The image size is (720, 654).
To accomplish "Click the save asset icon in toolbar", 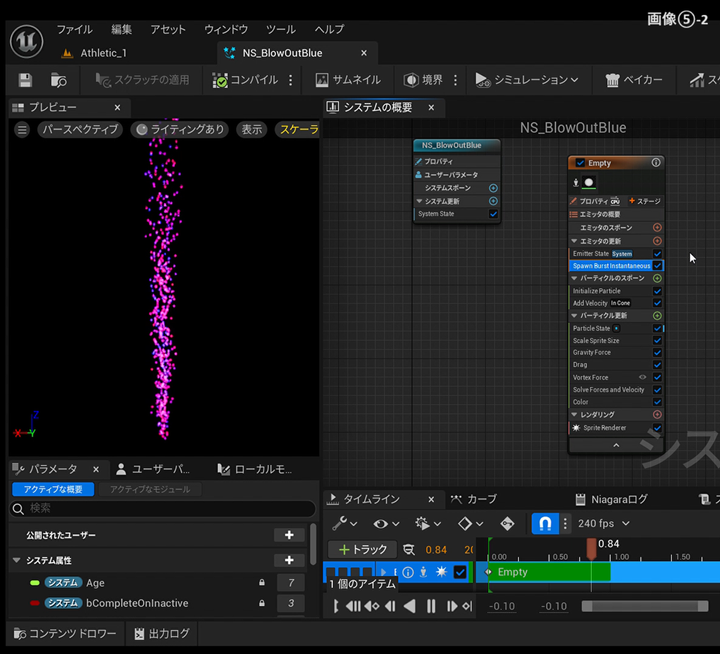I will (x=25, y=80).
